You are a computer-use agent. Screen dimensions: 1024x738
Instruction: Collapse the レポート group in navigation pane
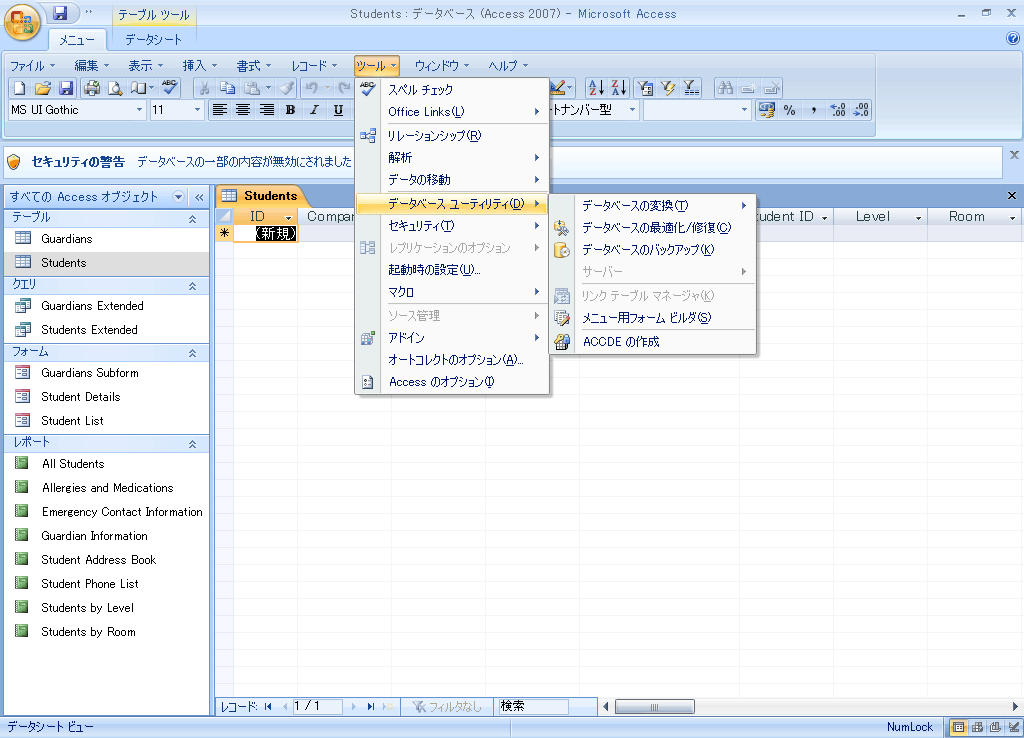click(192, 444)
